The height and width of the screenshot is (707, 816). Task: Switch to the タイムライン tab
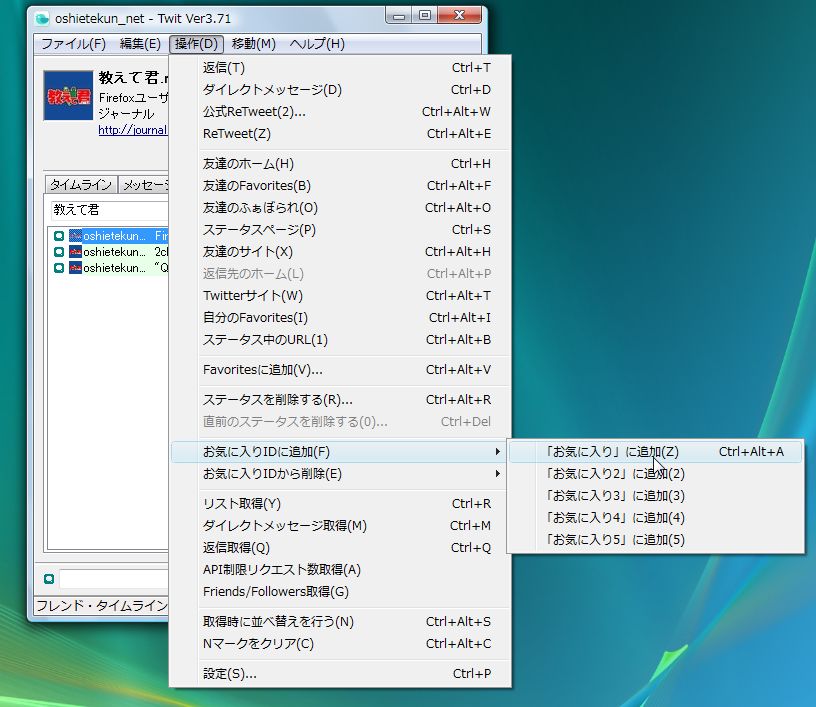tap(81, 185)
